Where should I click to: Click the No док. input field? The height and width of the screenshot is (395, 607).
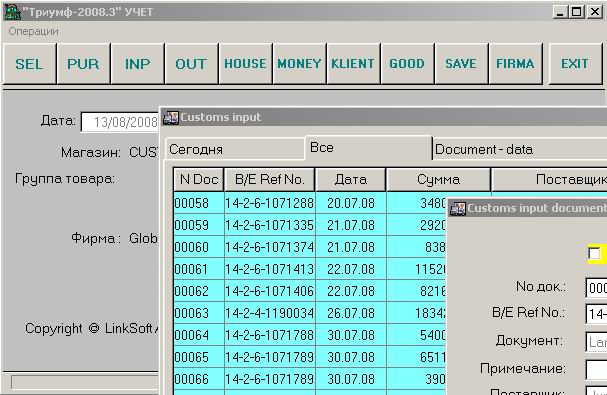tap(596, 288)
